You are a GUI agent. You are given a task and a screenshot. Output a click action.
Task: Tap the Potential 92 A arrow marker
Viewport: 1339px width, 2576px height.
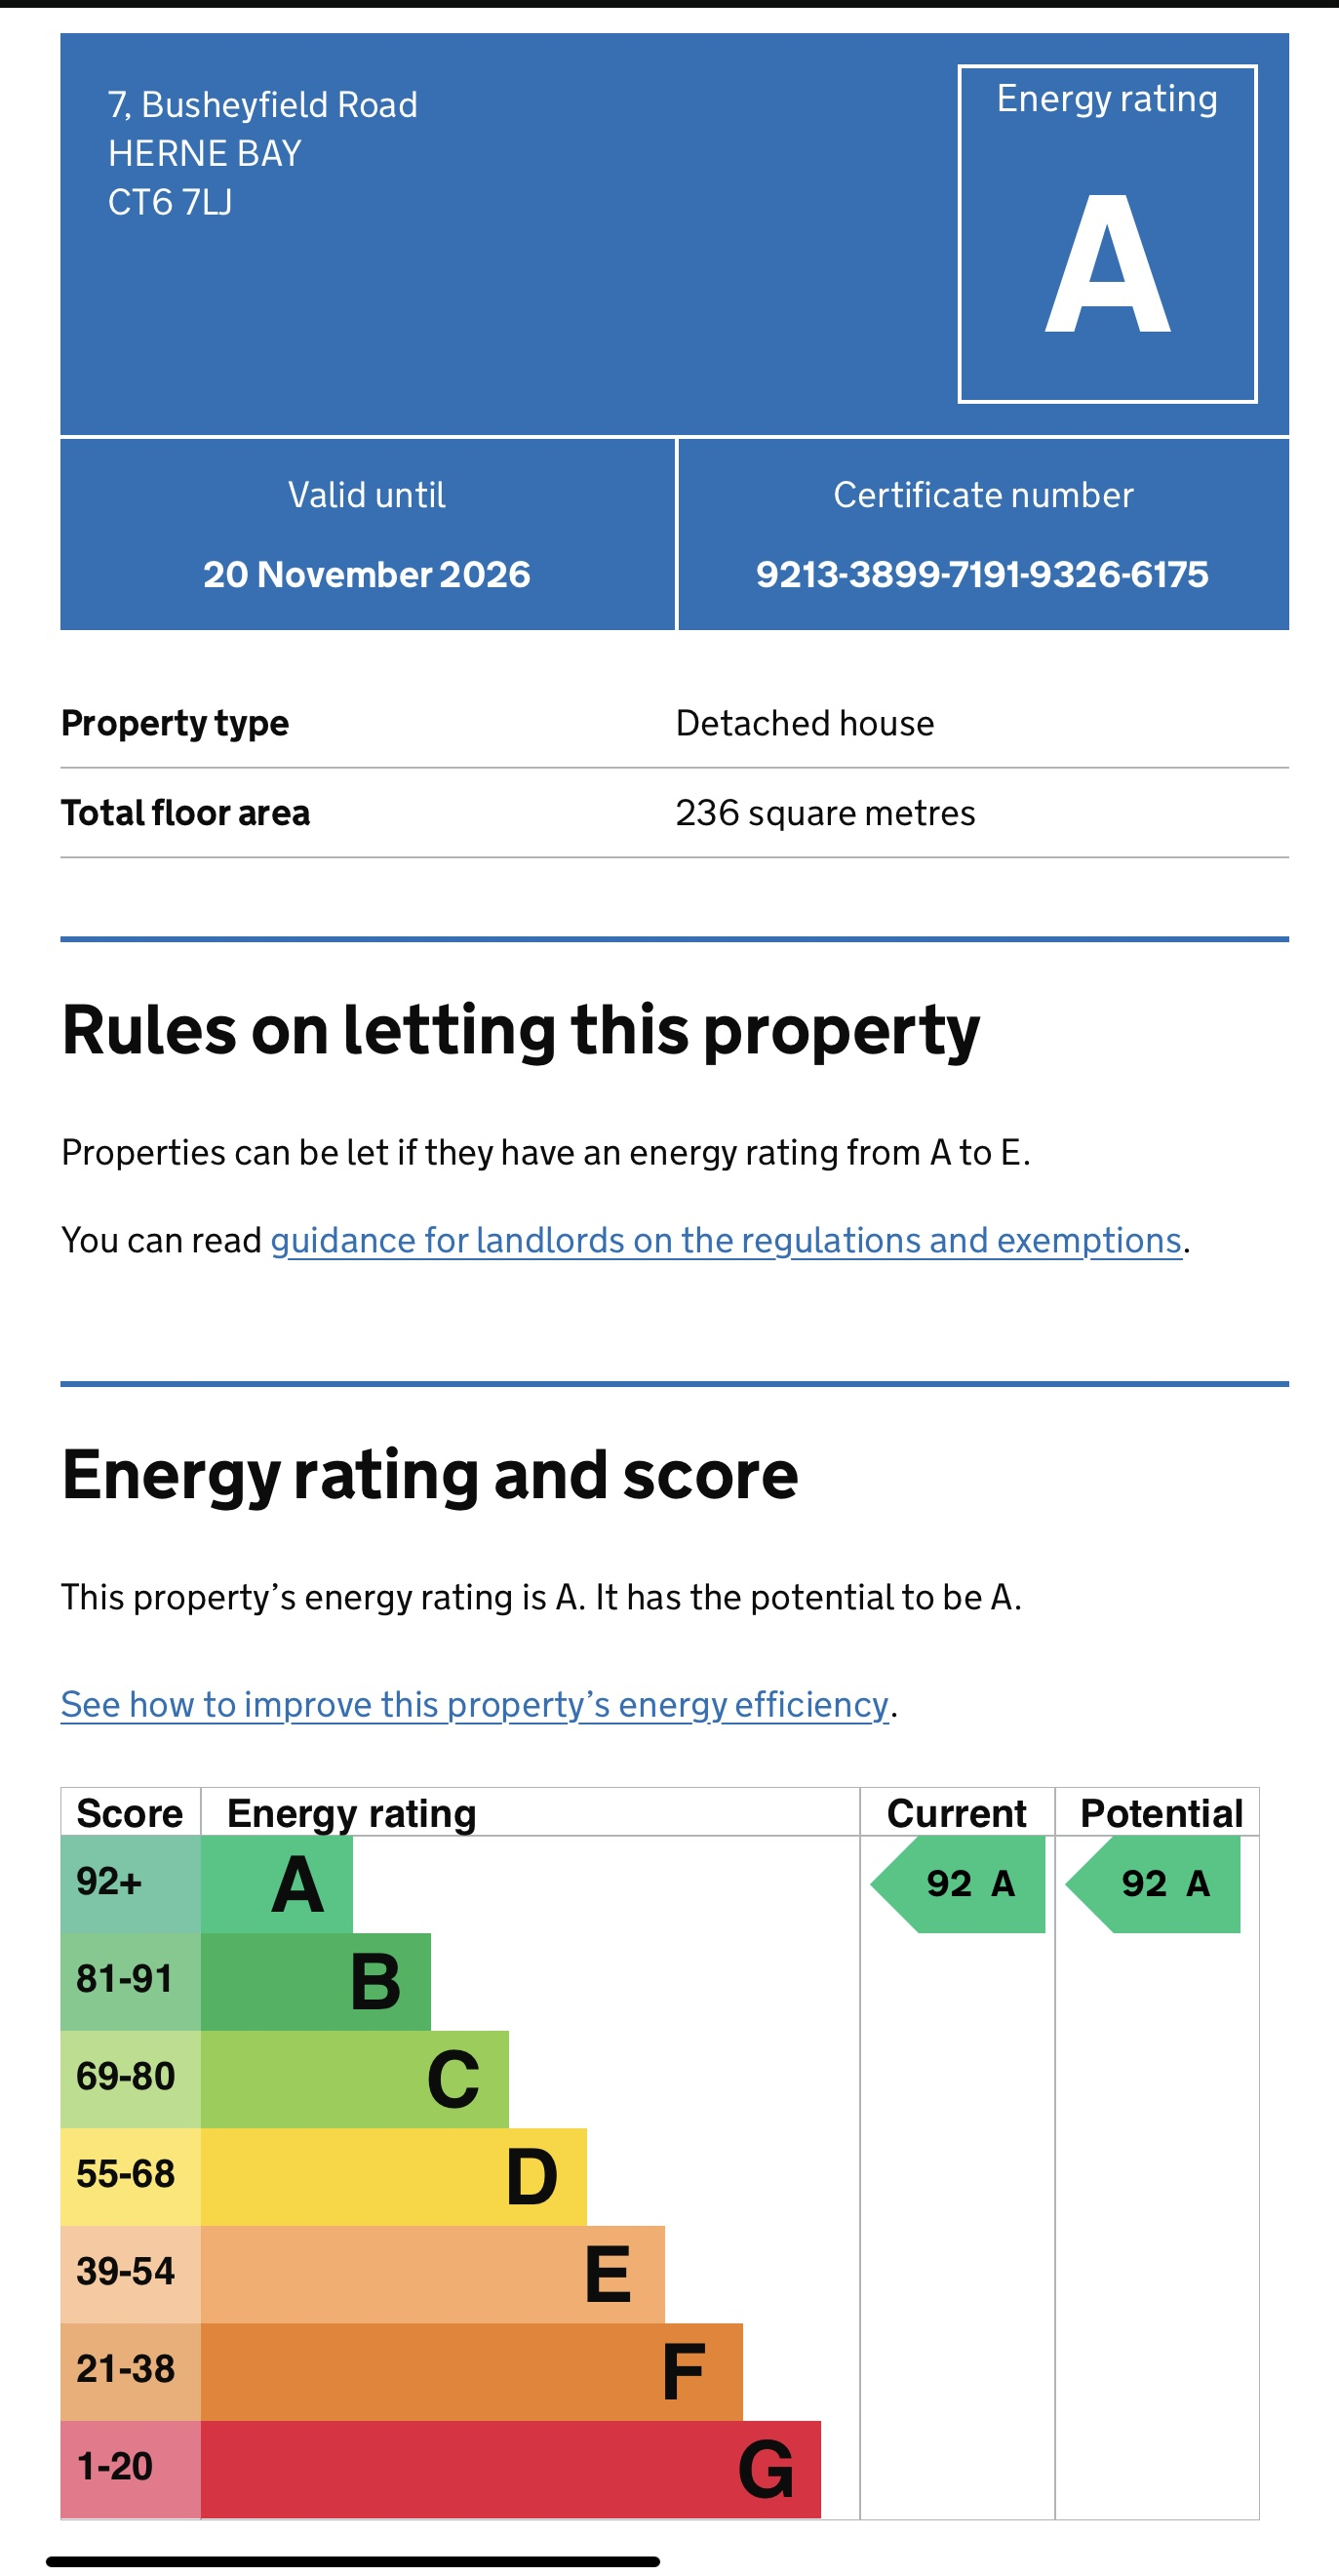coord(1155,1884)
